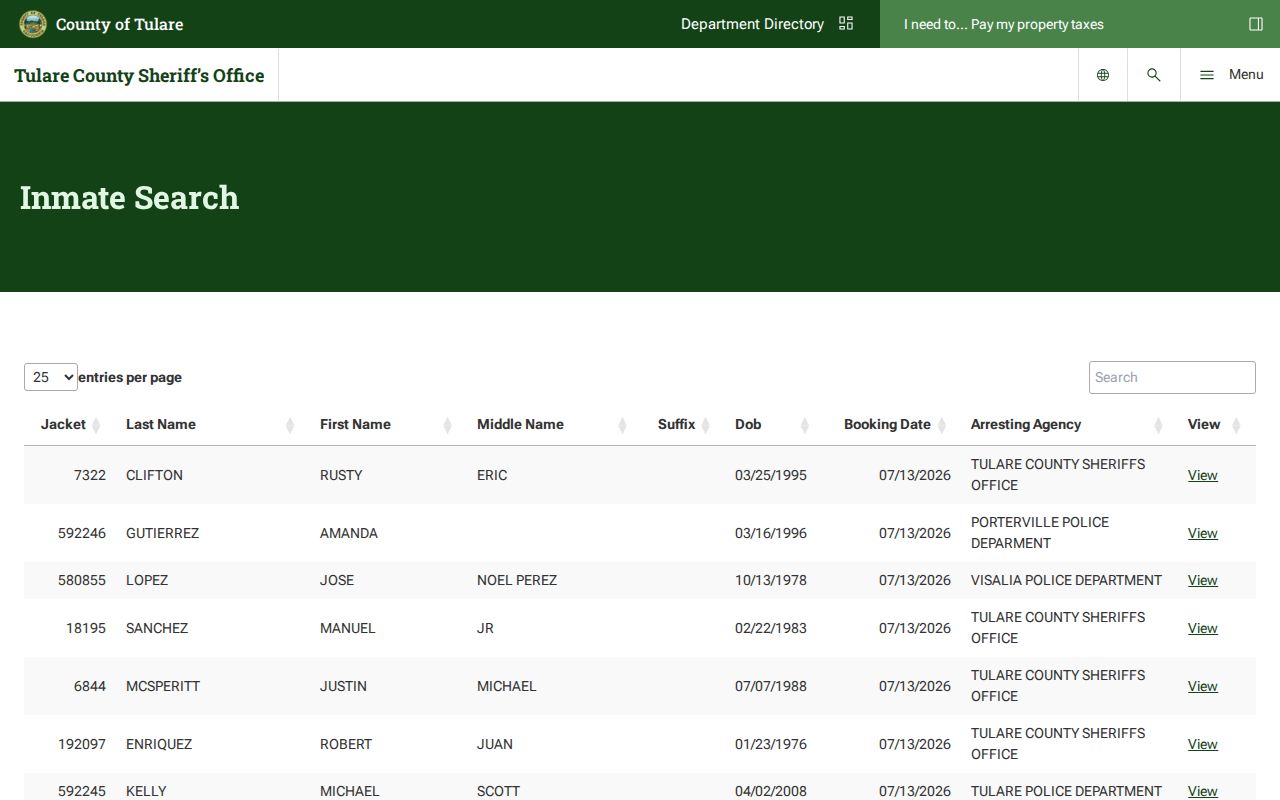Click the First Name column header
Image resolution: width=1280 pixels, height=800 pixels.
pos(355,424)
